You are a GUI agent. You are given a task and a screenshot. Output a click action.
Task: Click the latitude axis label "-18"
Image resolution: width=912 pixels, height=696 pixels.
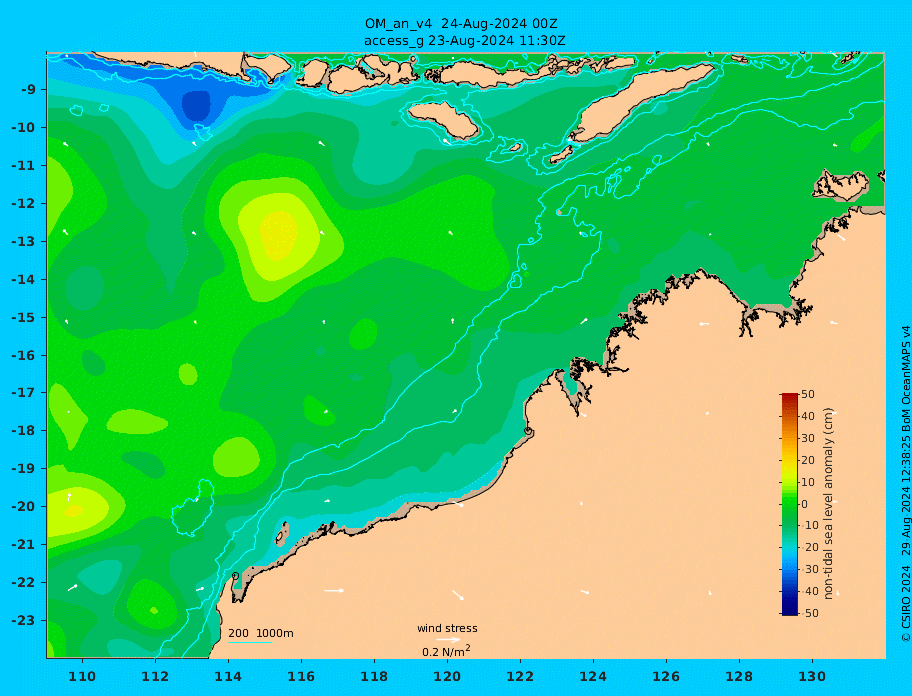23,430
